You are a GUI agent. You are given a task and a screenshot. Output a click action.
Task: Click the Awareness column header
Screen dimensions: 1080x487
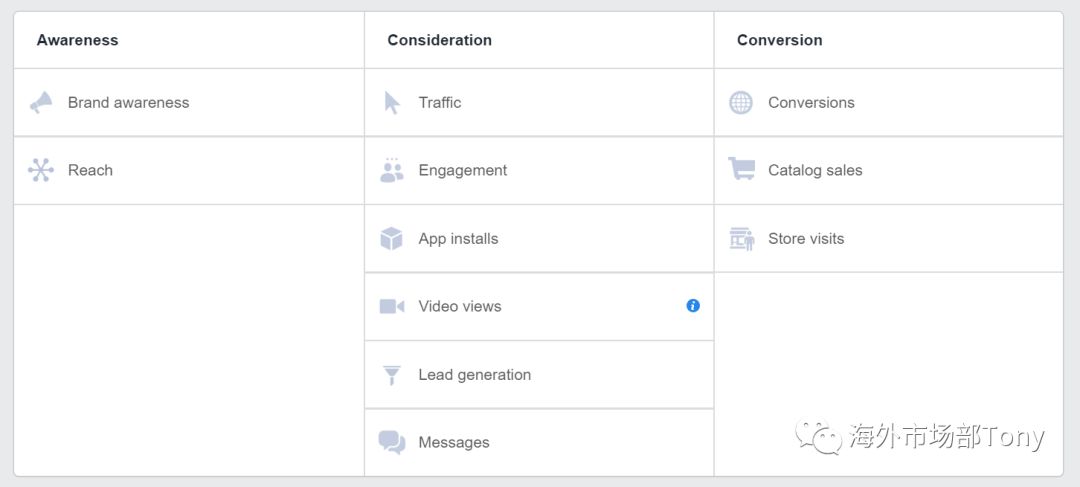(77, 40)
